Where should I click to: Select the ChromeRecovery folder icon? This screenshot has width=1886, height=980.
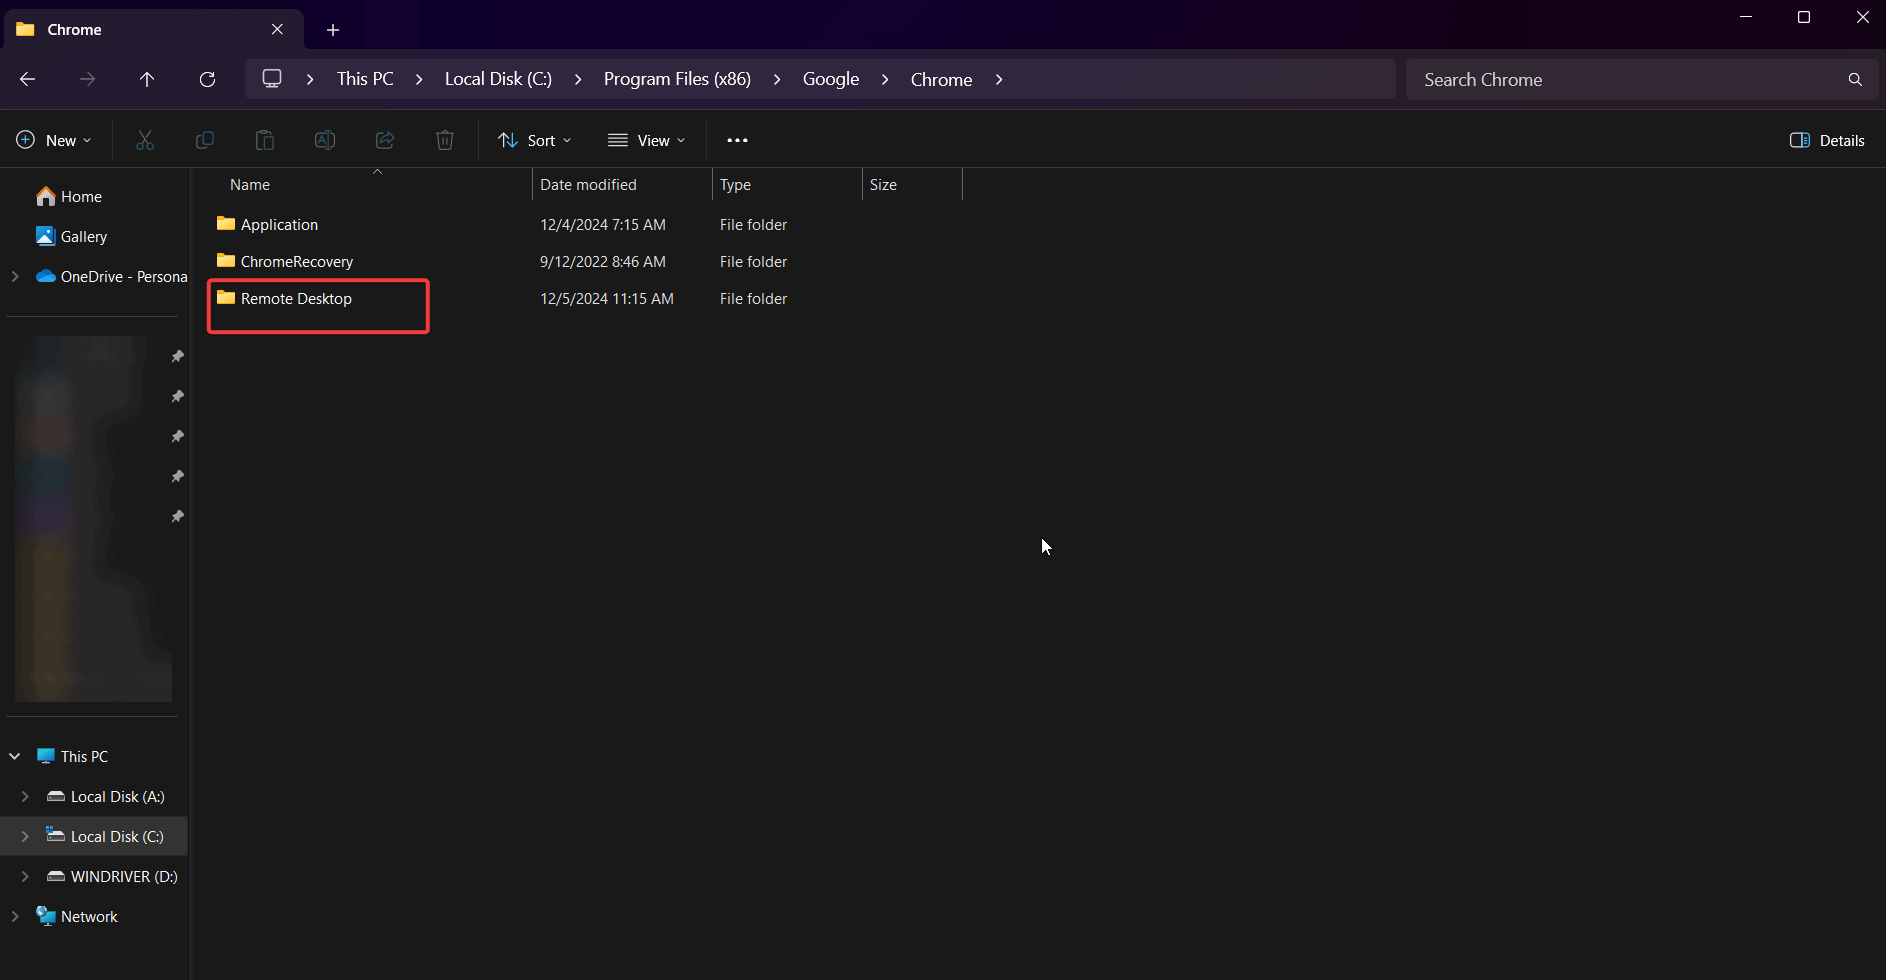coord(226,261)
